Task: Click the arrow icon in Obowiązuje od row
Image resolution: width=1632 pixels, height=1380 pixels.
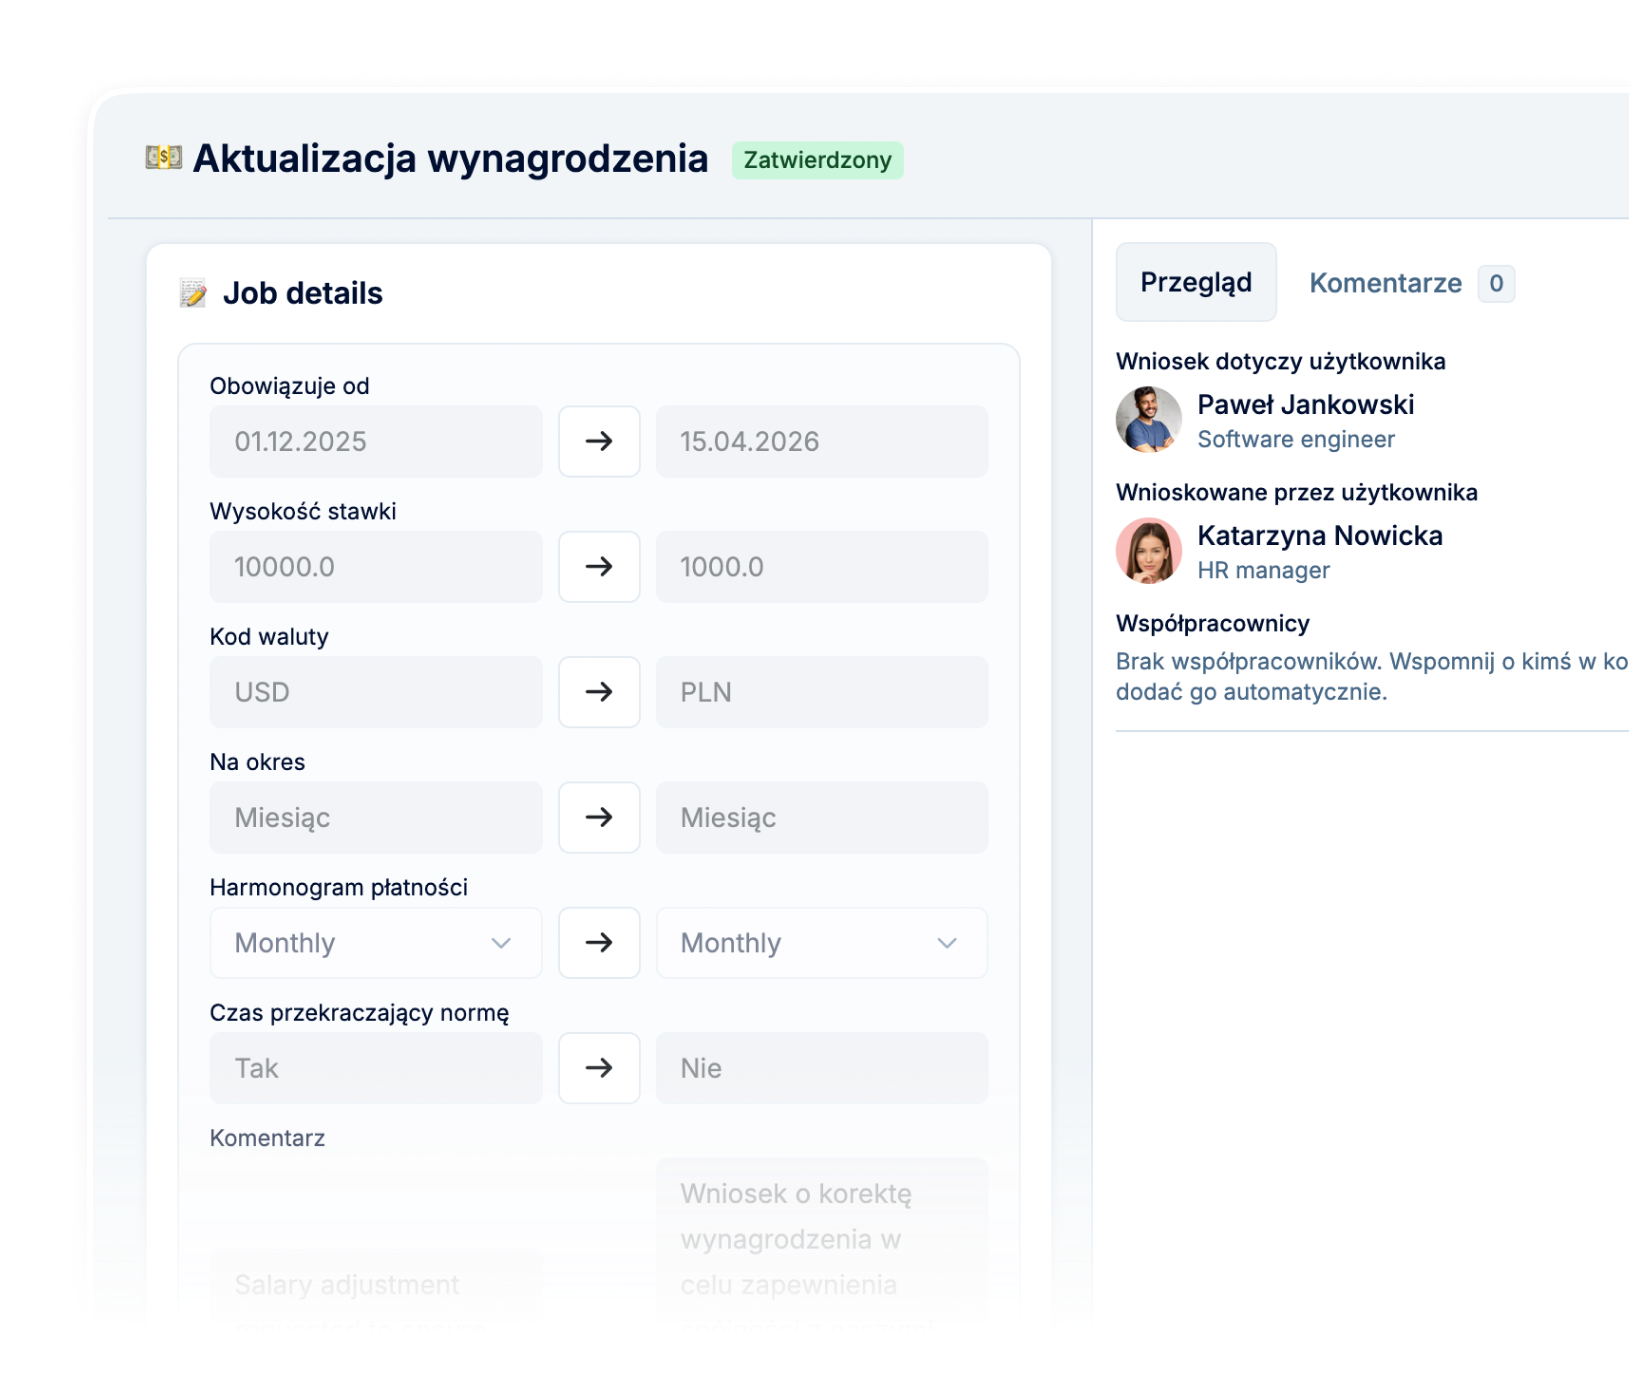Action: [x=599, y=441]
